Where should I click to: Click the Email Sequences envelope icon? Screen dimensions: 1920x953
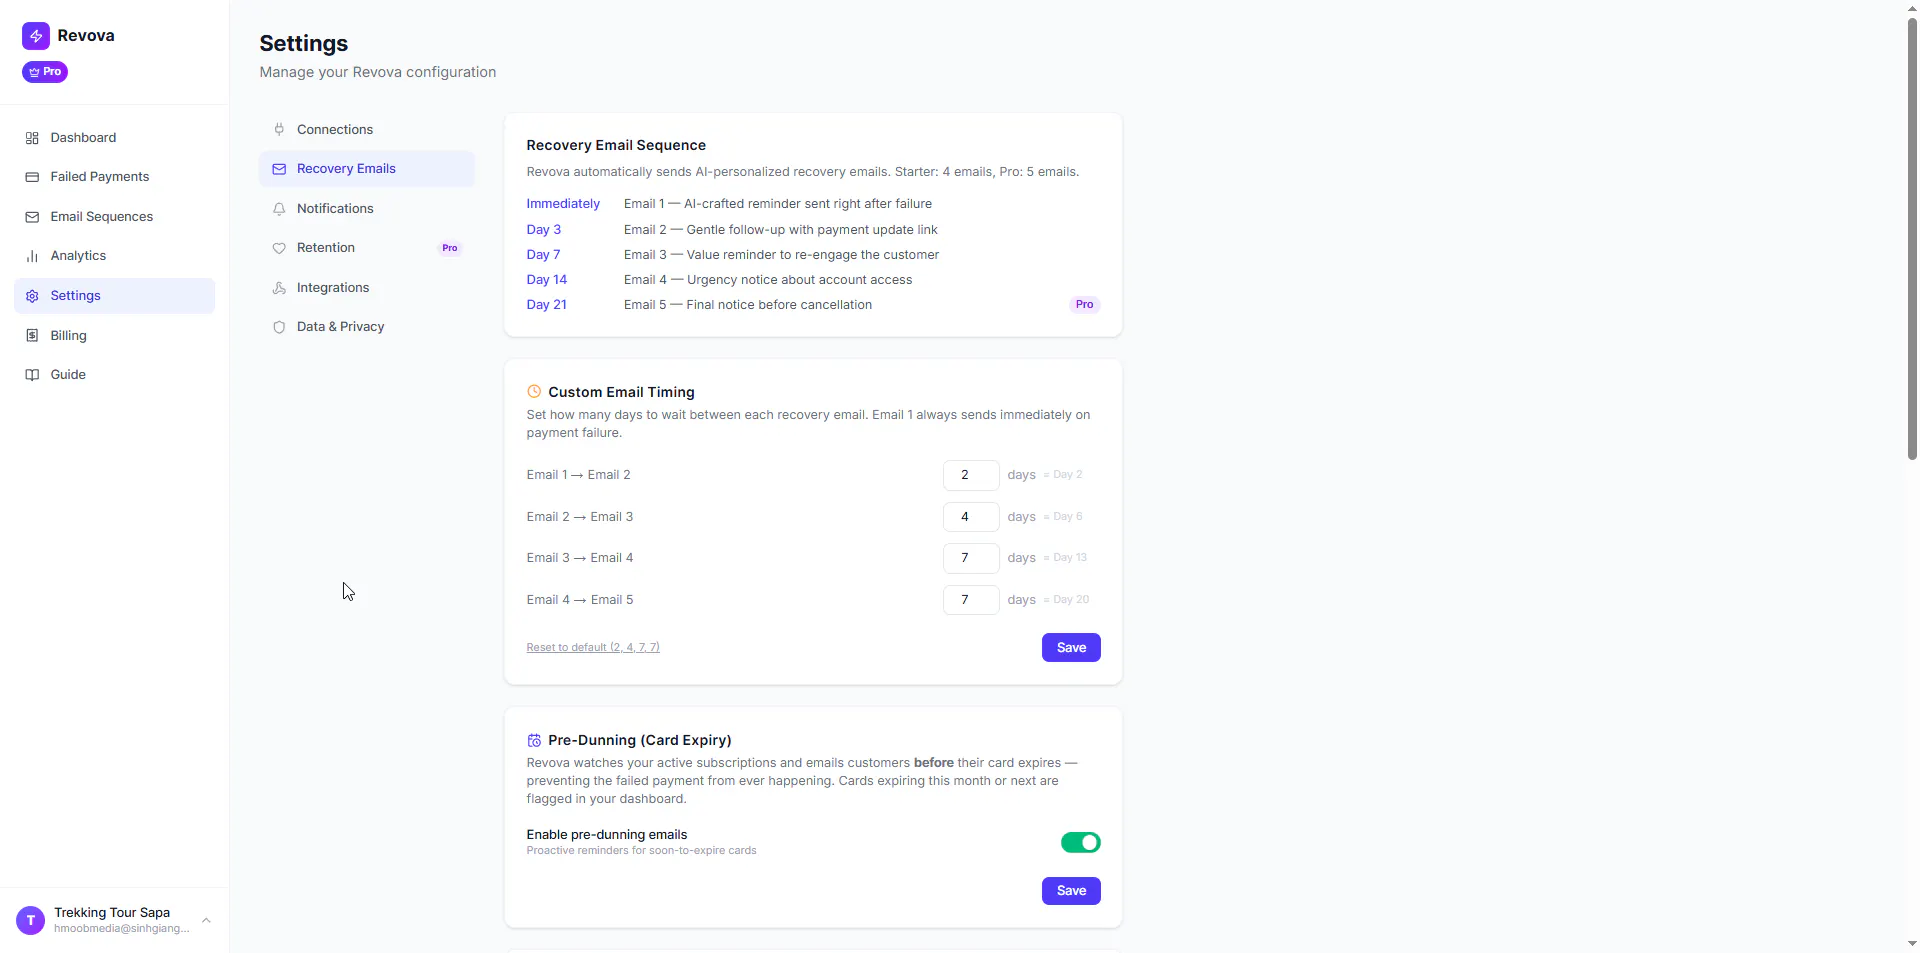coord(32,217)
